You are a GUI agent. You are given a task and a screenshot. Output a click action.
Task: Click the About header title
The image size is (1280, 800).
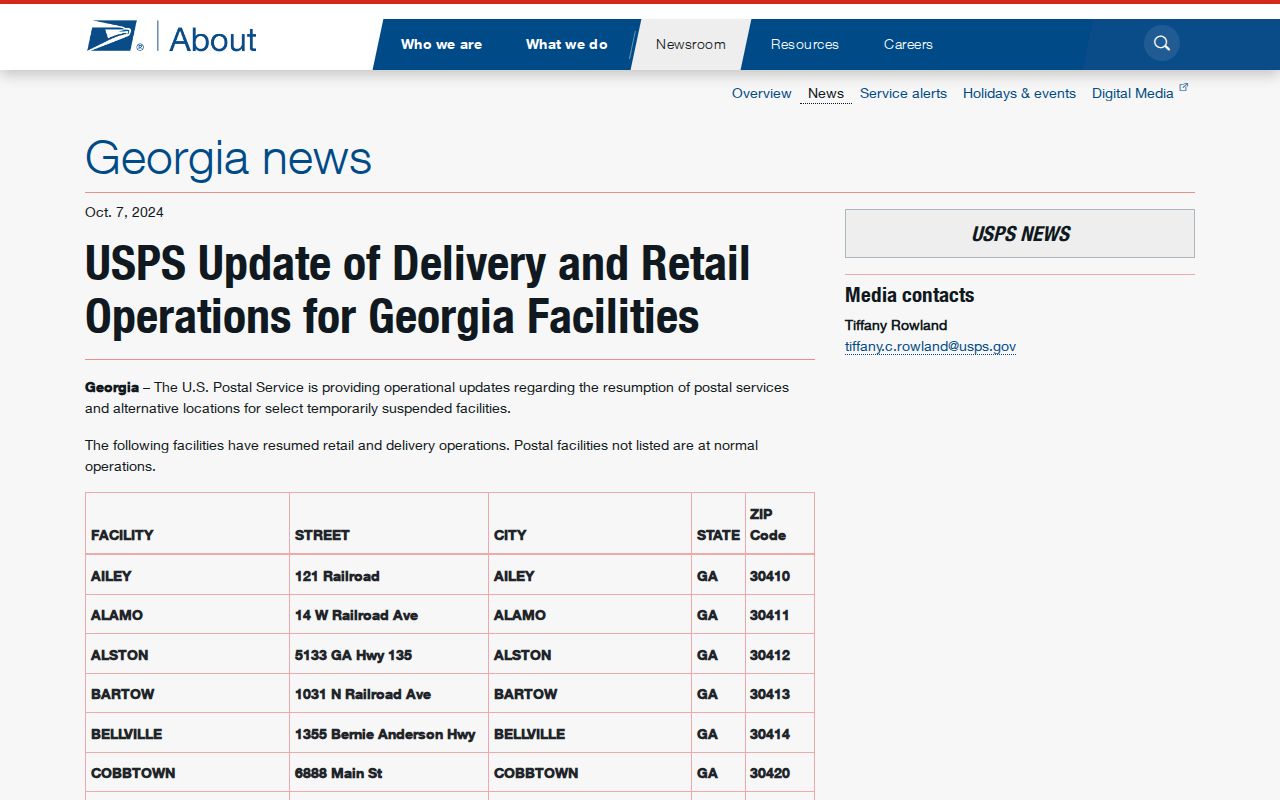[x=213, y=40]
